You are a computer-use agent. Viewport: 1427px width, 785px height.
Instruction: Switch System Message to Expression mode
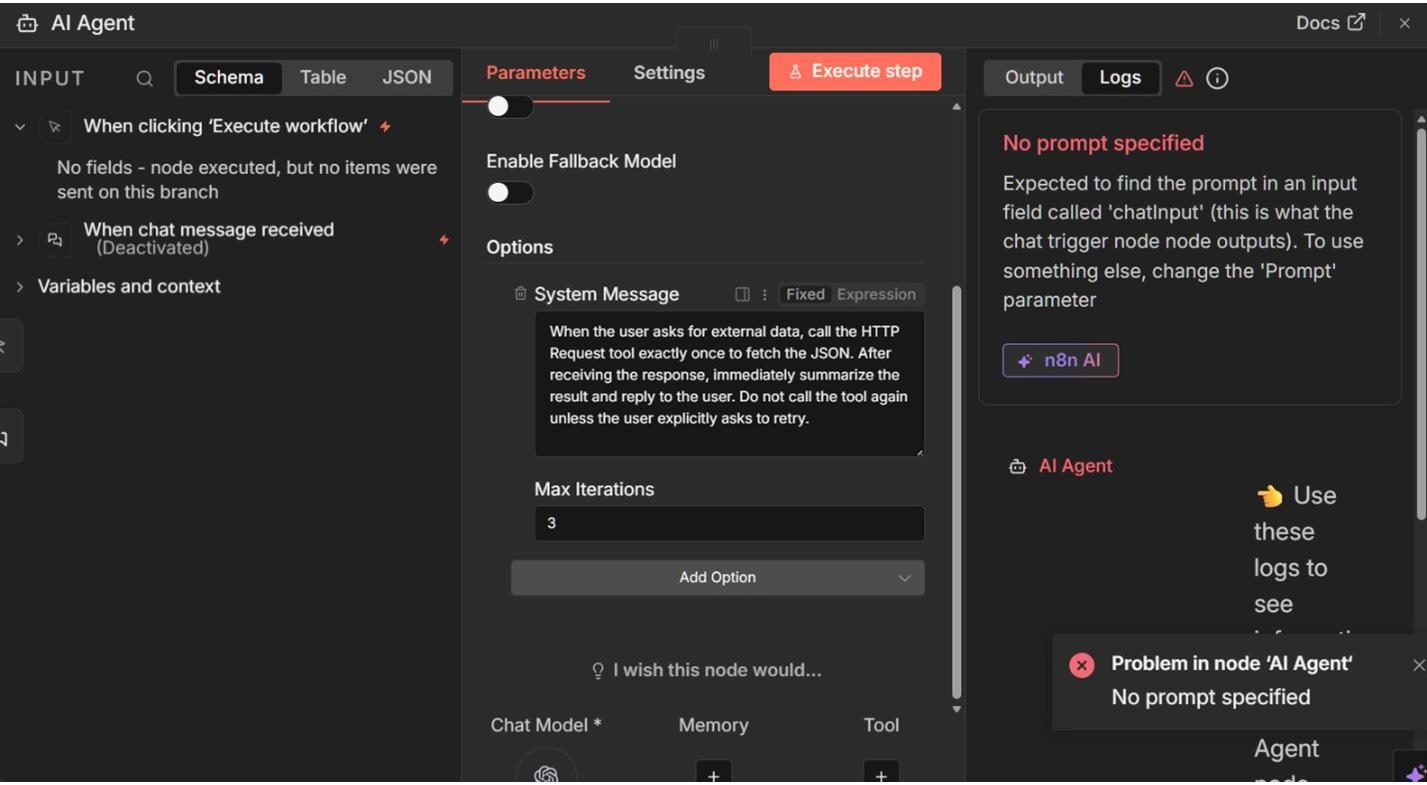coord(876,294)
